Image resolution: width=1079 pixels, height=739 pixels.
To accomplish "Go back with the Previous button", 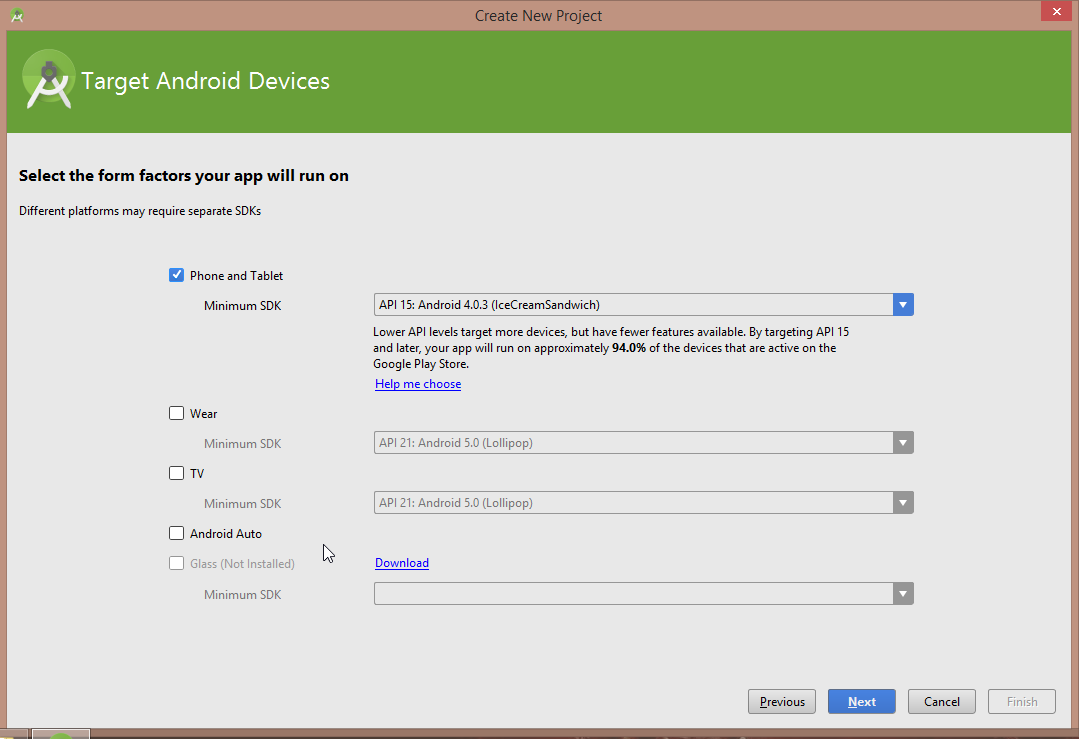I will [x=782, y=701].
